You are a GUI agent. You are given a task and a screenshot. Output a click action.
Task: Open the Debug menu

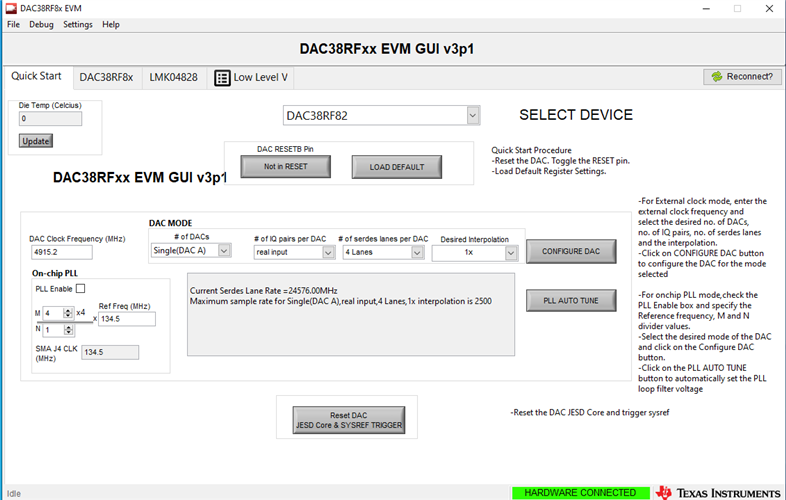41,25
